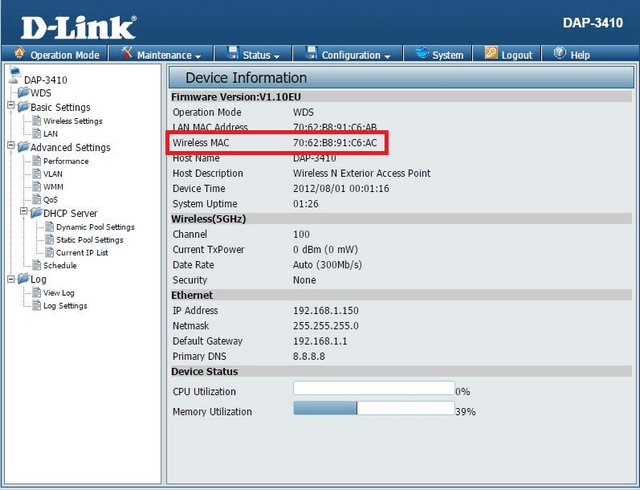
Task: Click the DAP-3410 device root icon
Action: [x=13, y=78]
